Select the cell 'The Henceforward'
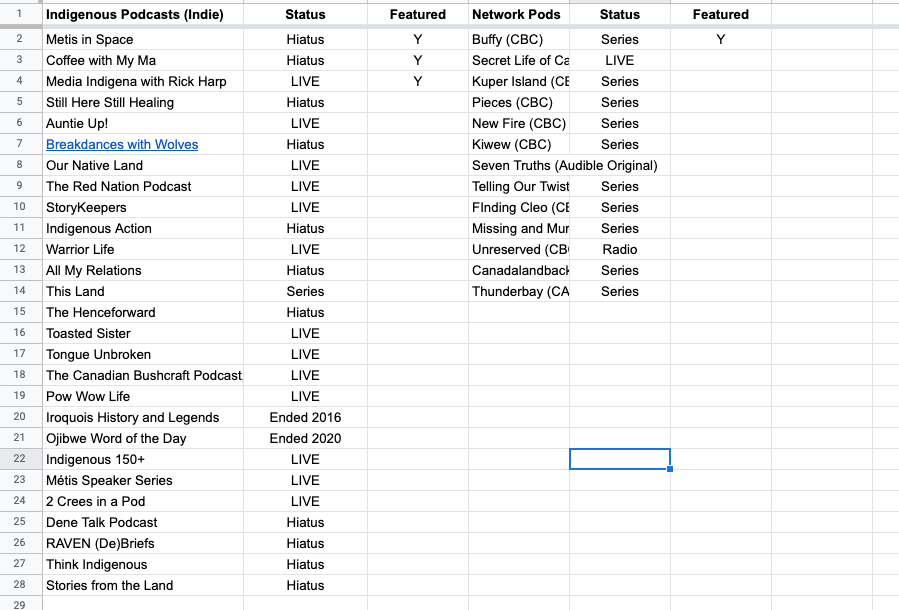 (x=143, y=312)
